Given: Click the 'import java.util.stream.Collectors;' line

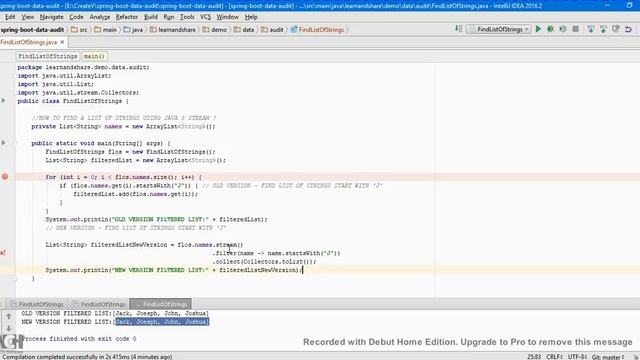Looking at the screenshot, I should click(78, 92).
